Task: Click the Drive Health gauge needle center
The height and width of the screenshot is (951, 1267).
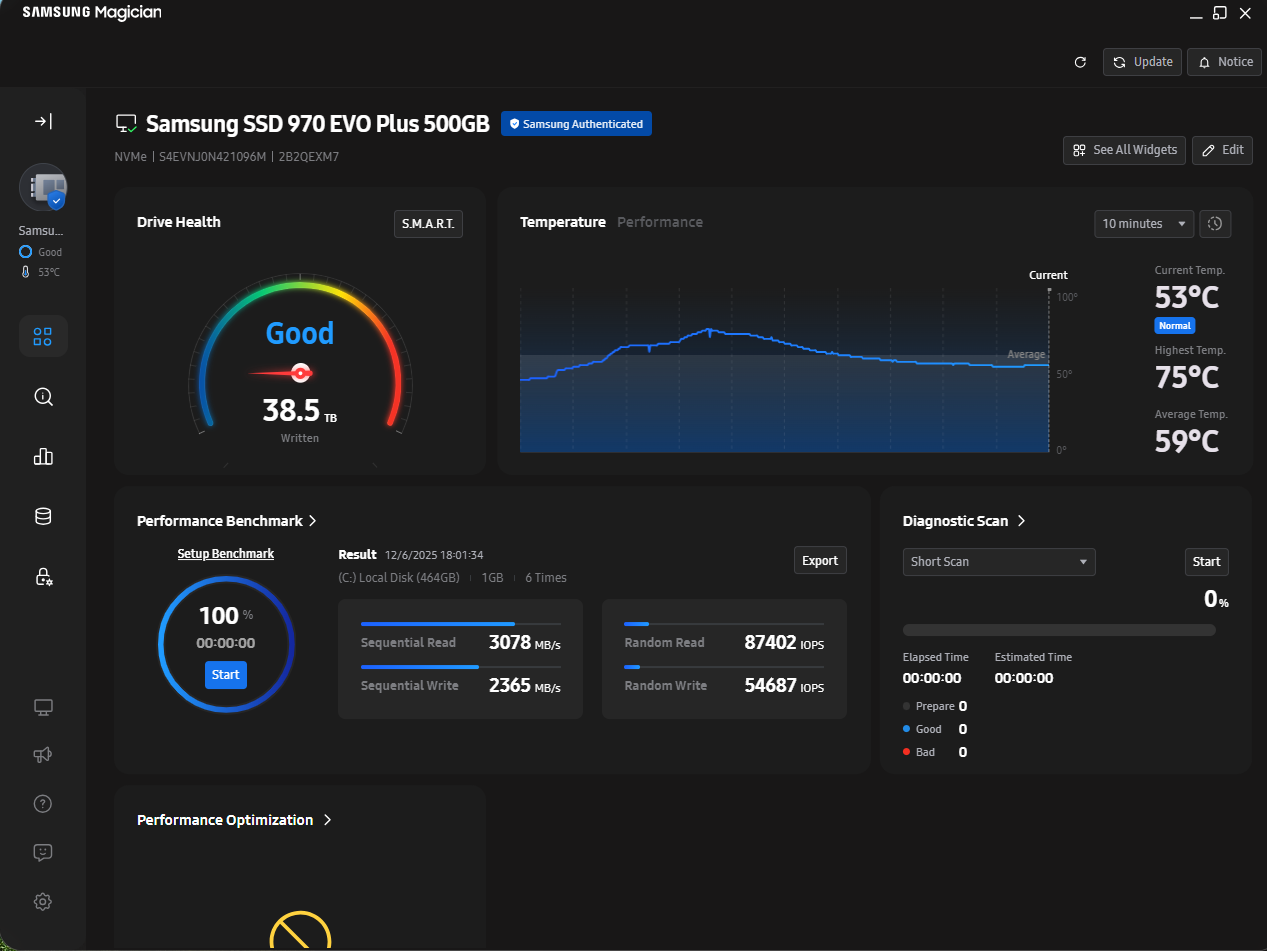Action: pos(299,373)
